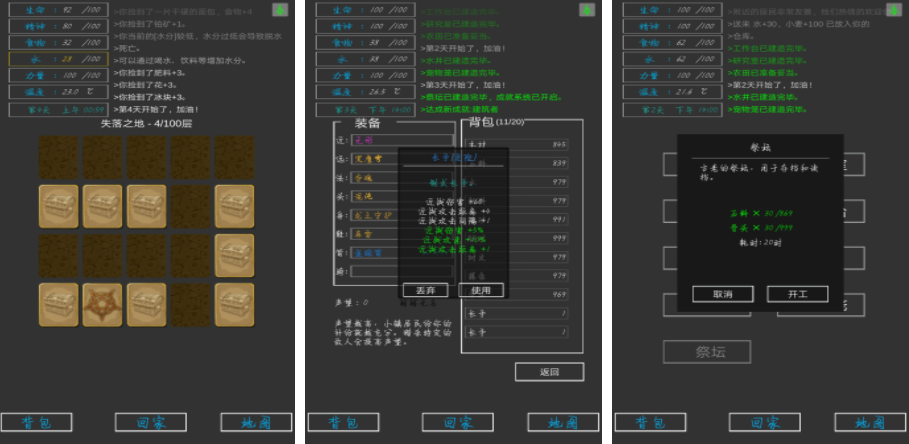
Task: Click the green icon in left screen's corner
Action: click(280, 9)
